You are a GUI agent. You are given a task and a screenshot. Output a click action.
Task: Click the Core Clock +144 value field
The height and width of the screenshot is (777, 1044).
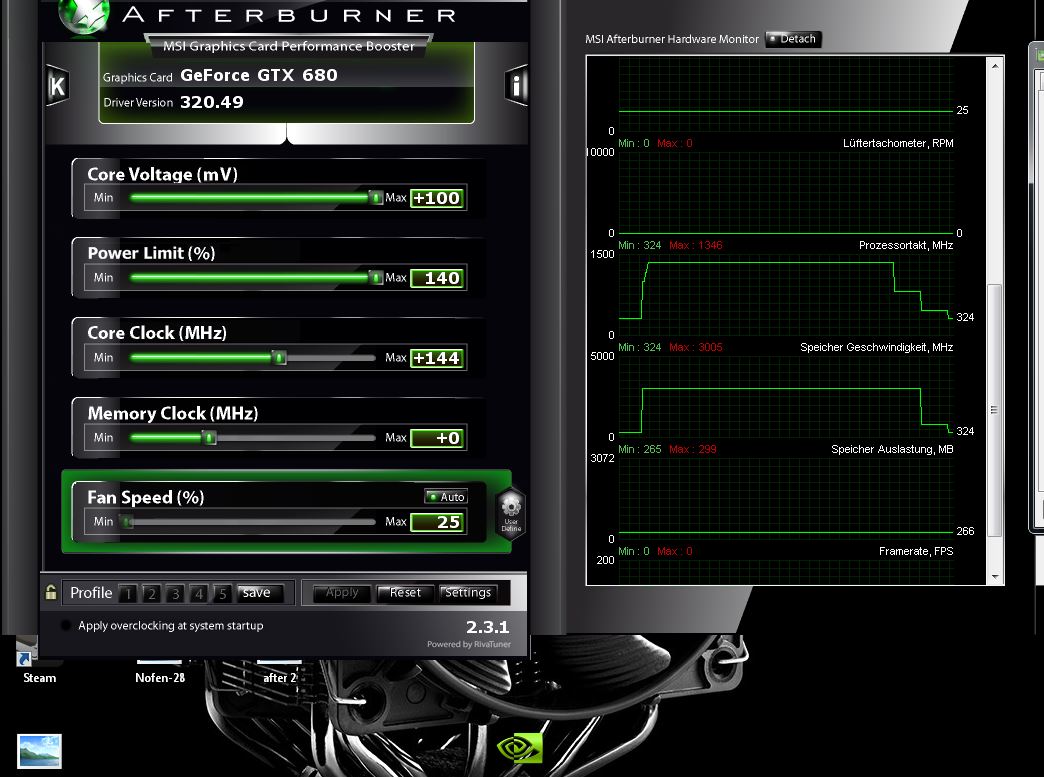[437, 358]
